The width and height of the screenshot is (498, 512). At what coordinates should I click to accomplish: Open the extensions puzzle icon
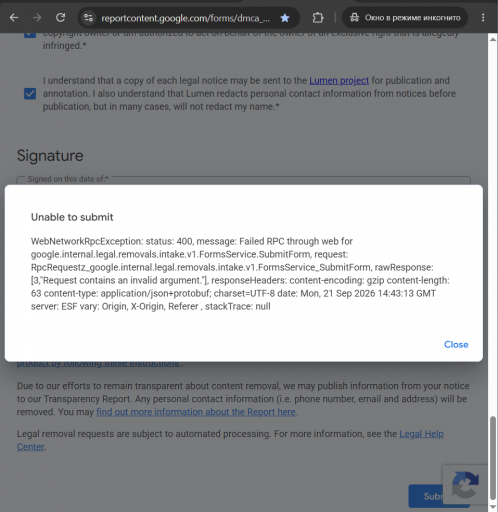[x=318, y=18]
